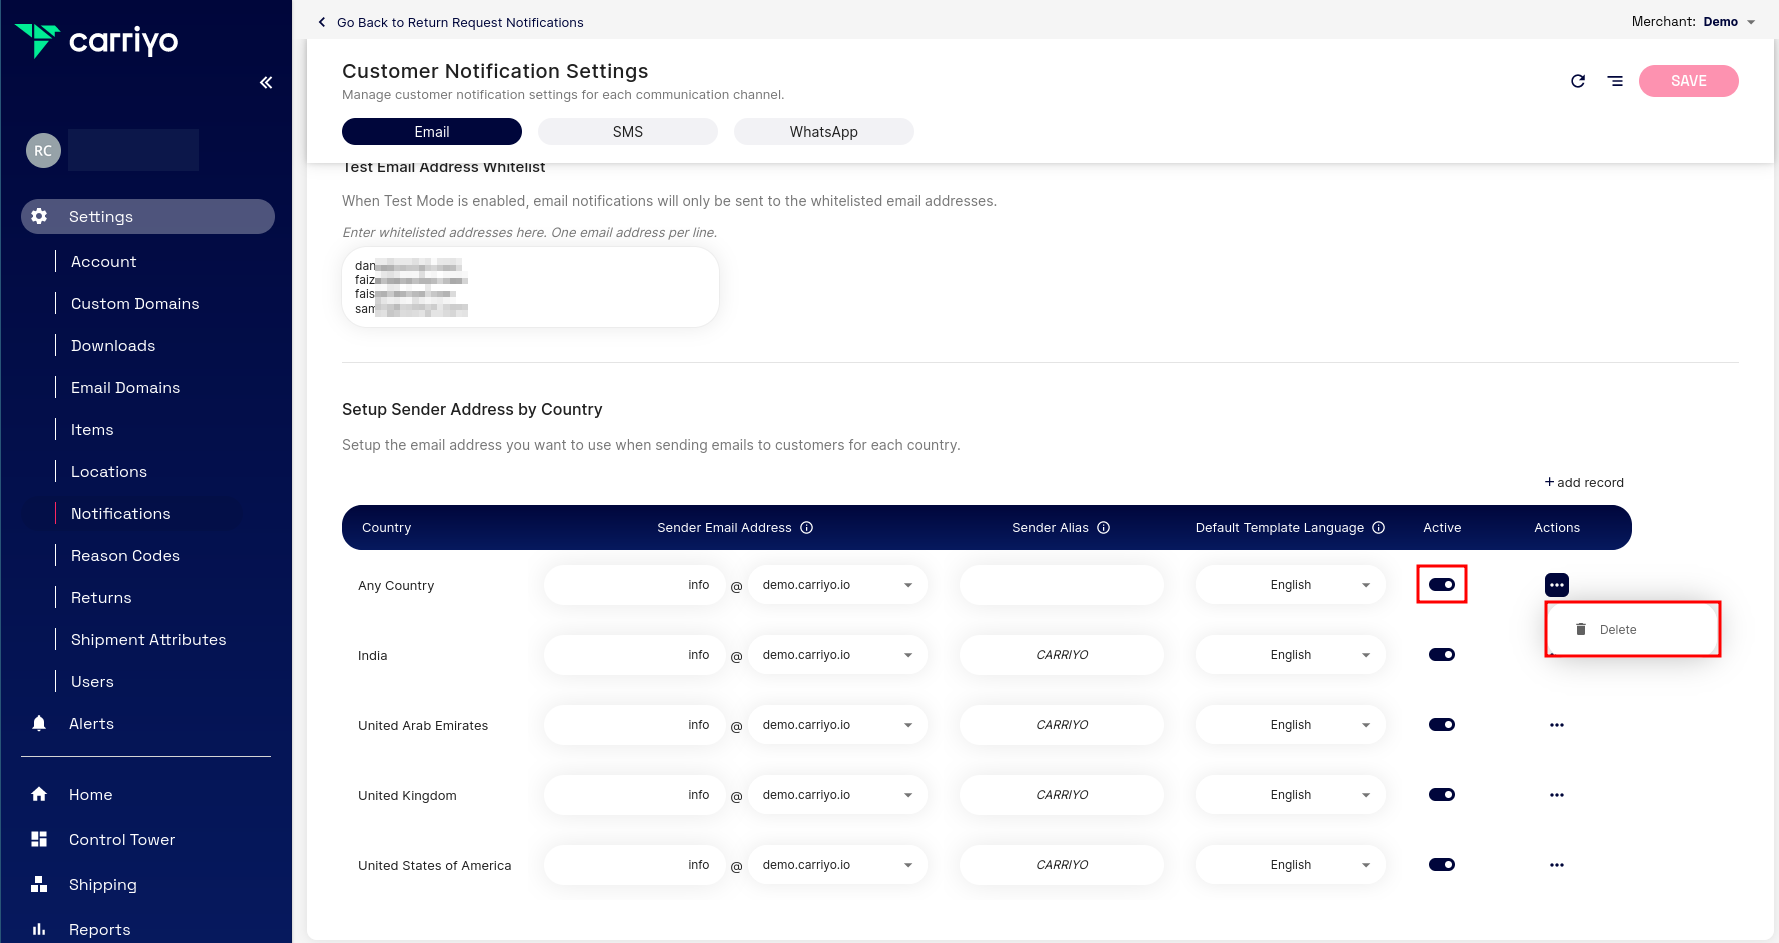Click the Settings gear icon in the sidebar

40,216
